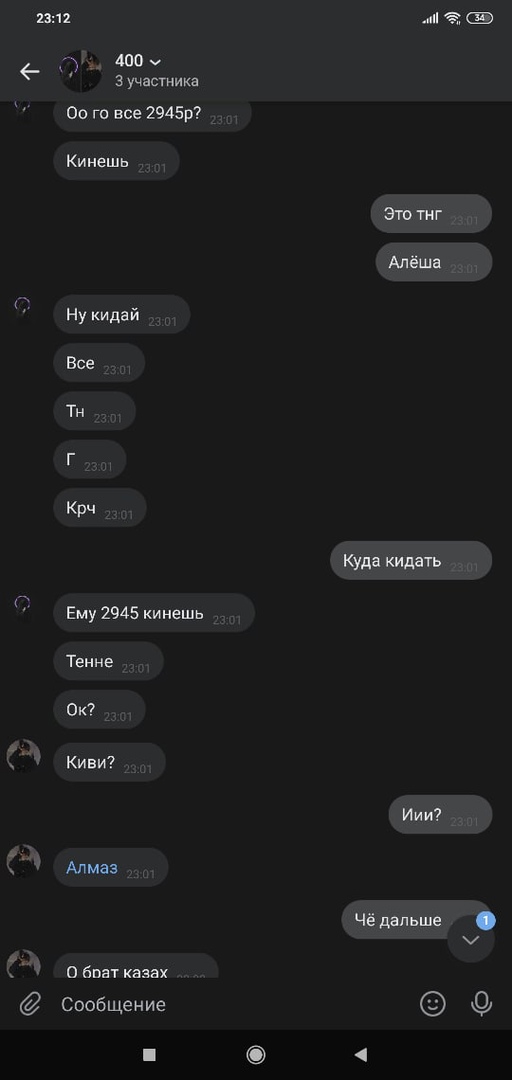Tap the Android home circle button
Viewport: 512px width, 1080px height.
click(256, 1054)
